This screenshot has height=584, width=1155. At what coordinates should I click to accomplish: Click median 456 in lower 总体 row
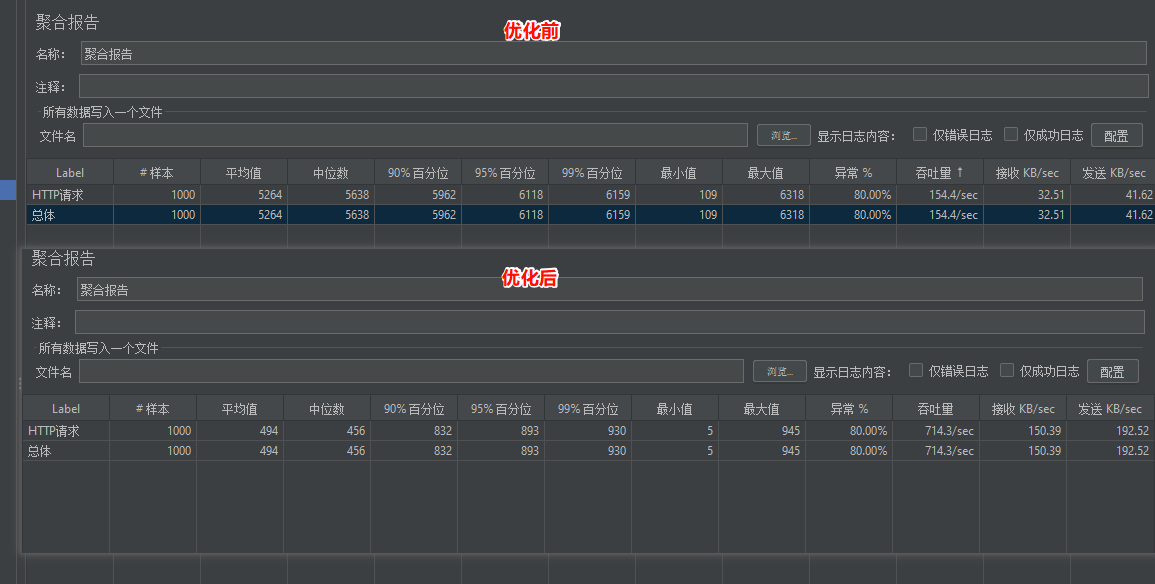[356, 451]
